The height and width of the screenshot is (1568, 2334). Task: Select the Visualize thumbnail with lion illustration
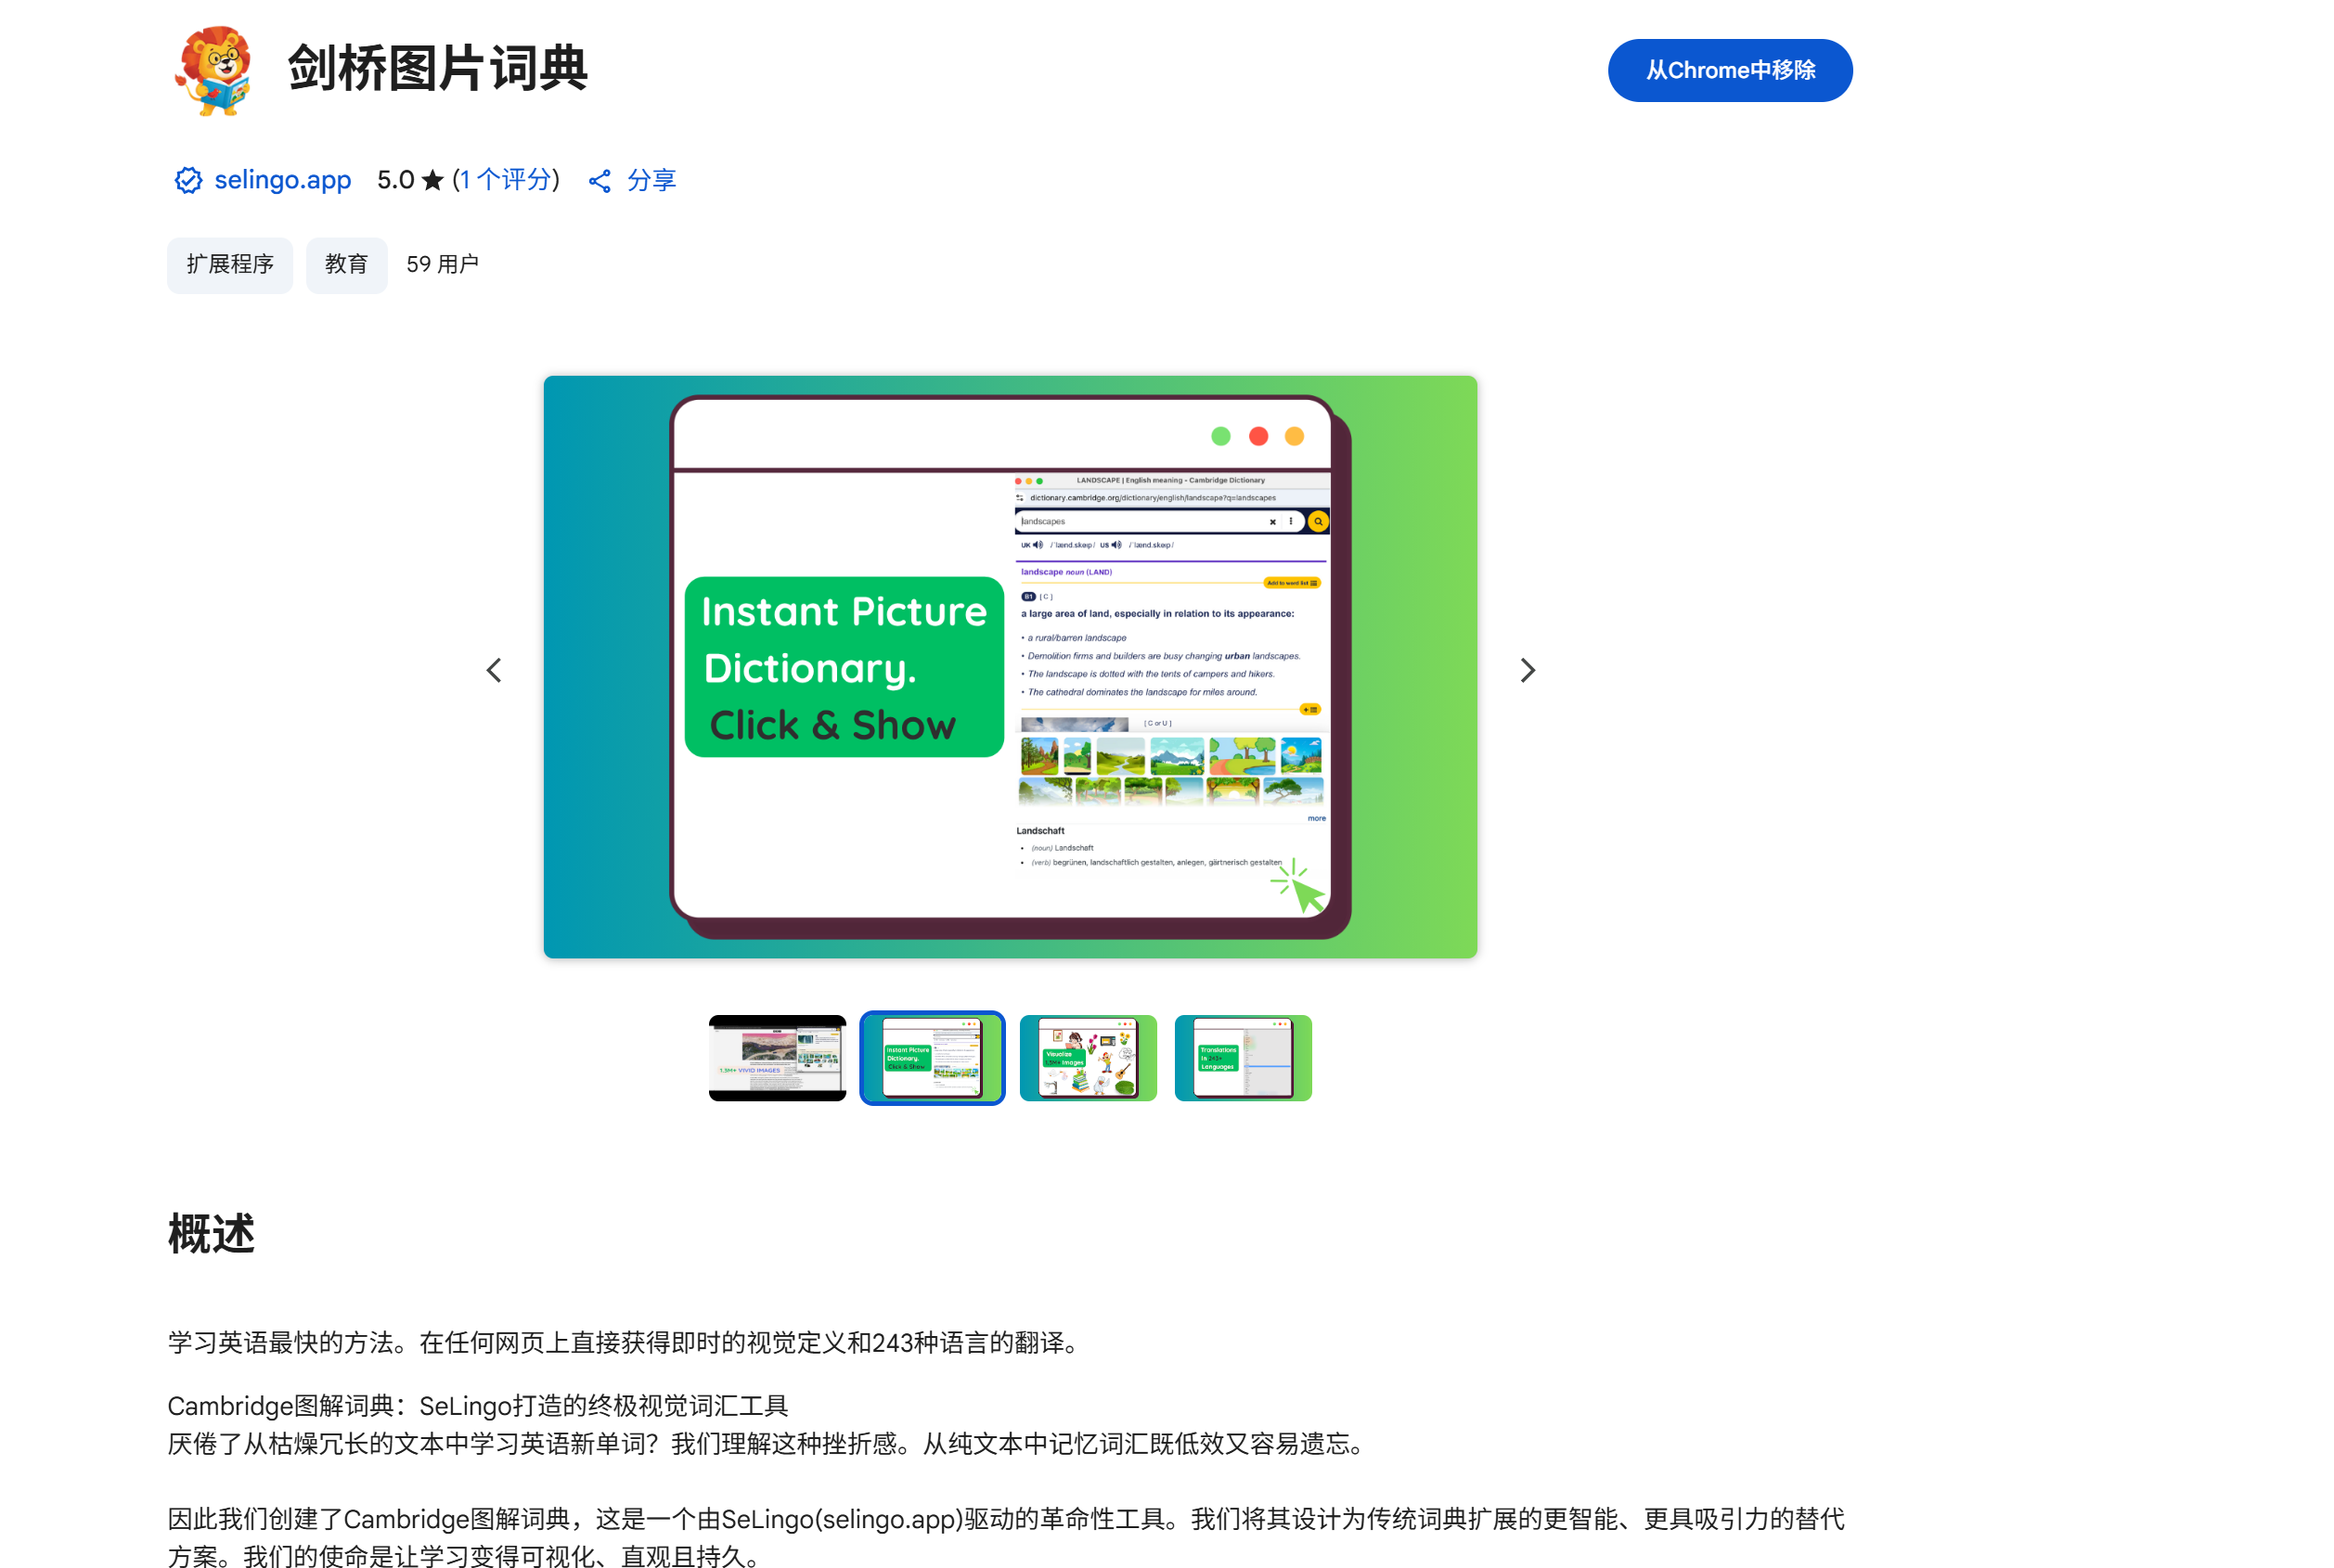pyautogui.click(x=1088, y=1057)
